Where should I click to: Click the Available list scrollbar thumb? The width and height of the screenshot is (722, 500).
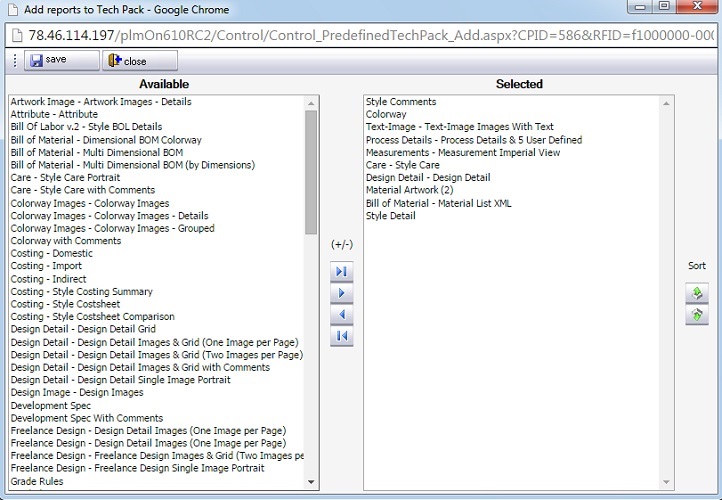coord(311,172)
